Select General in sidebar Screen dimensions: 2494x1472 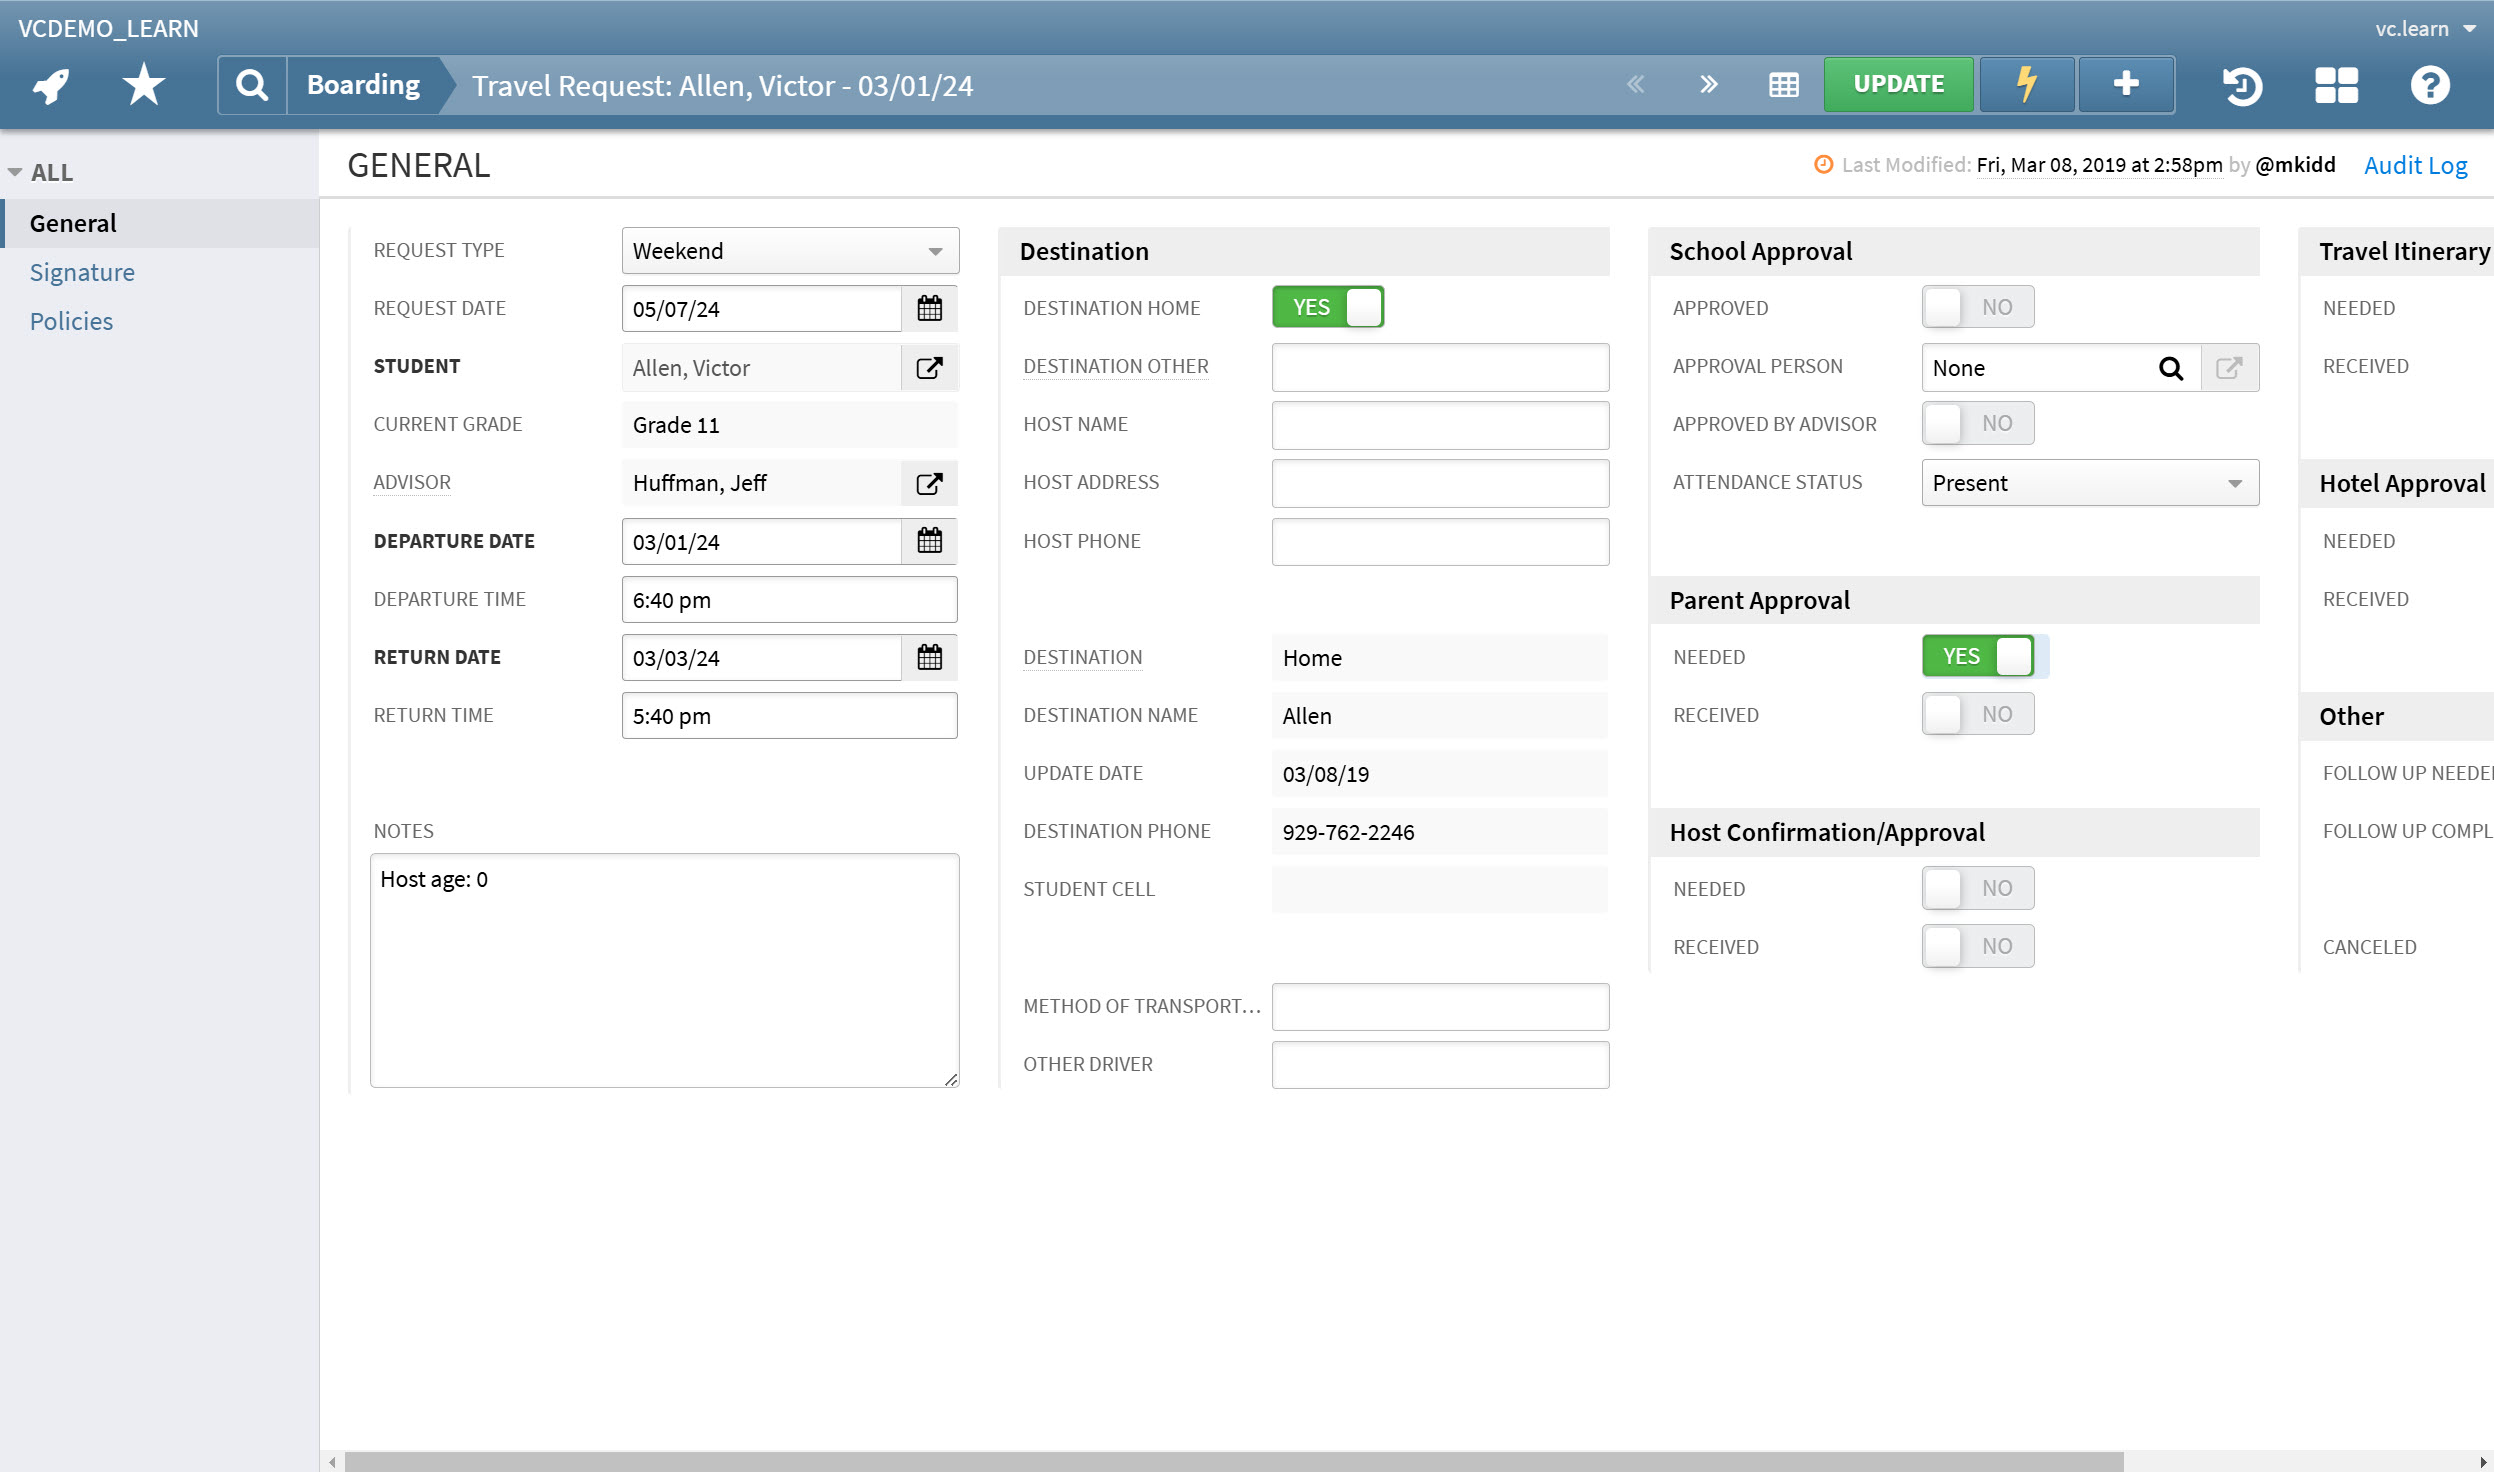[160, 223]
